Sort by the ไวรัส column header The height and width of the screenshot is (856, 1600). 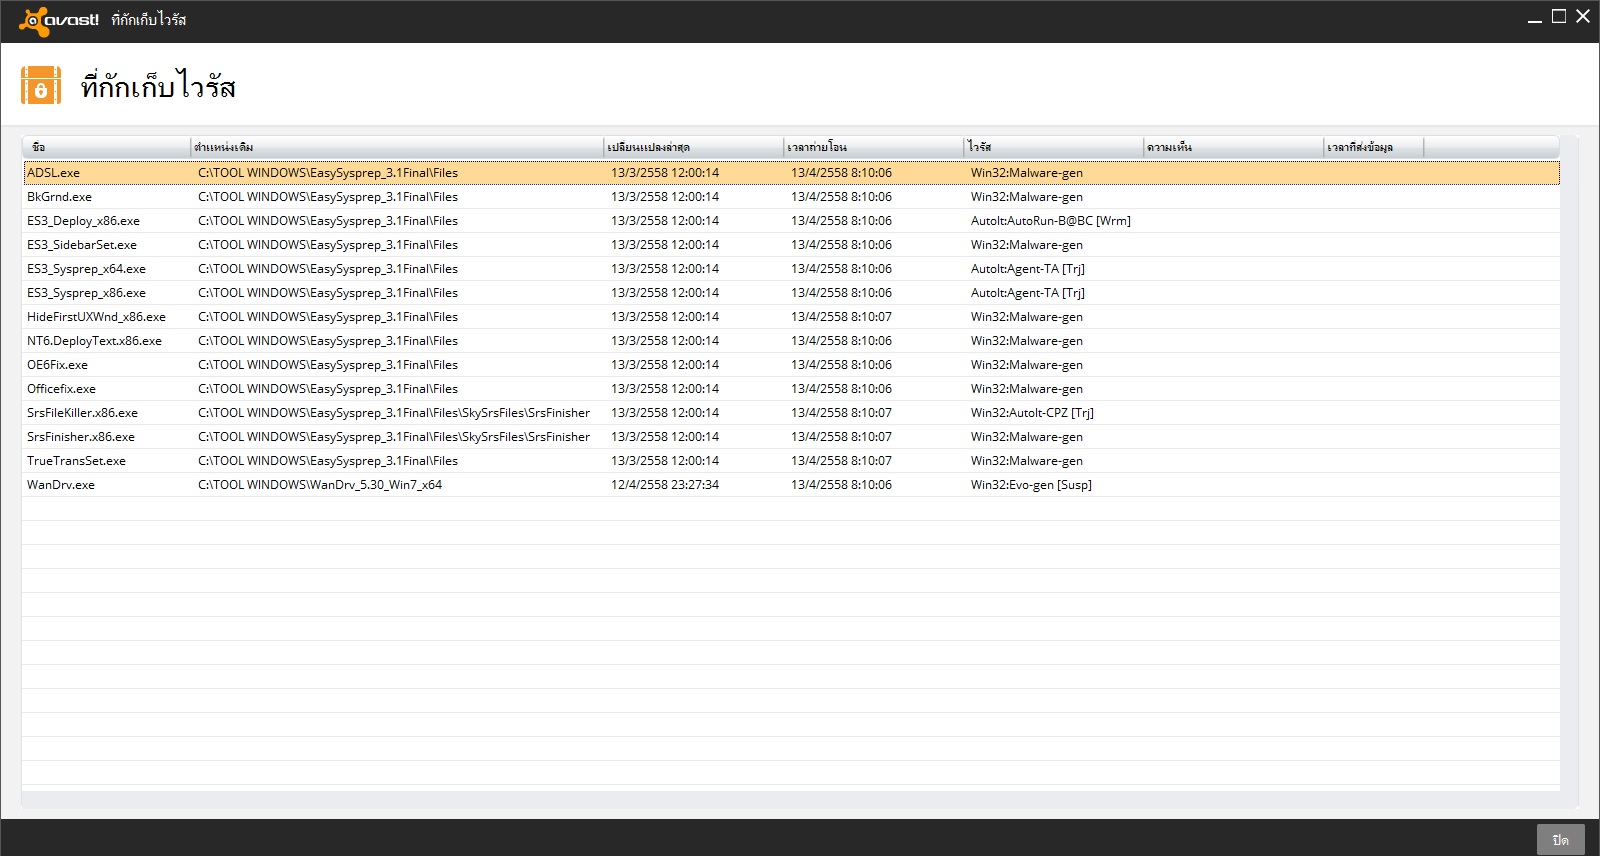point(1054,147)
